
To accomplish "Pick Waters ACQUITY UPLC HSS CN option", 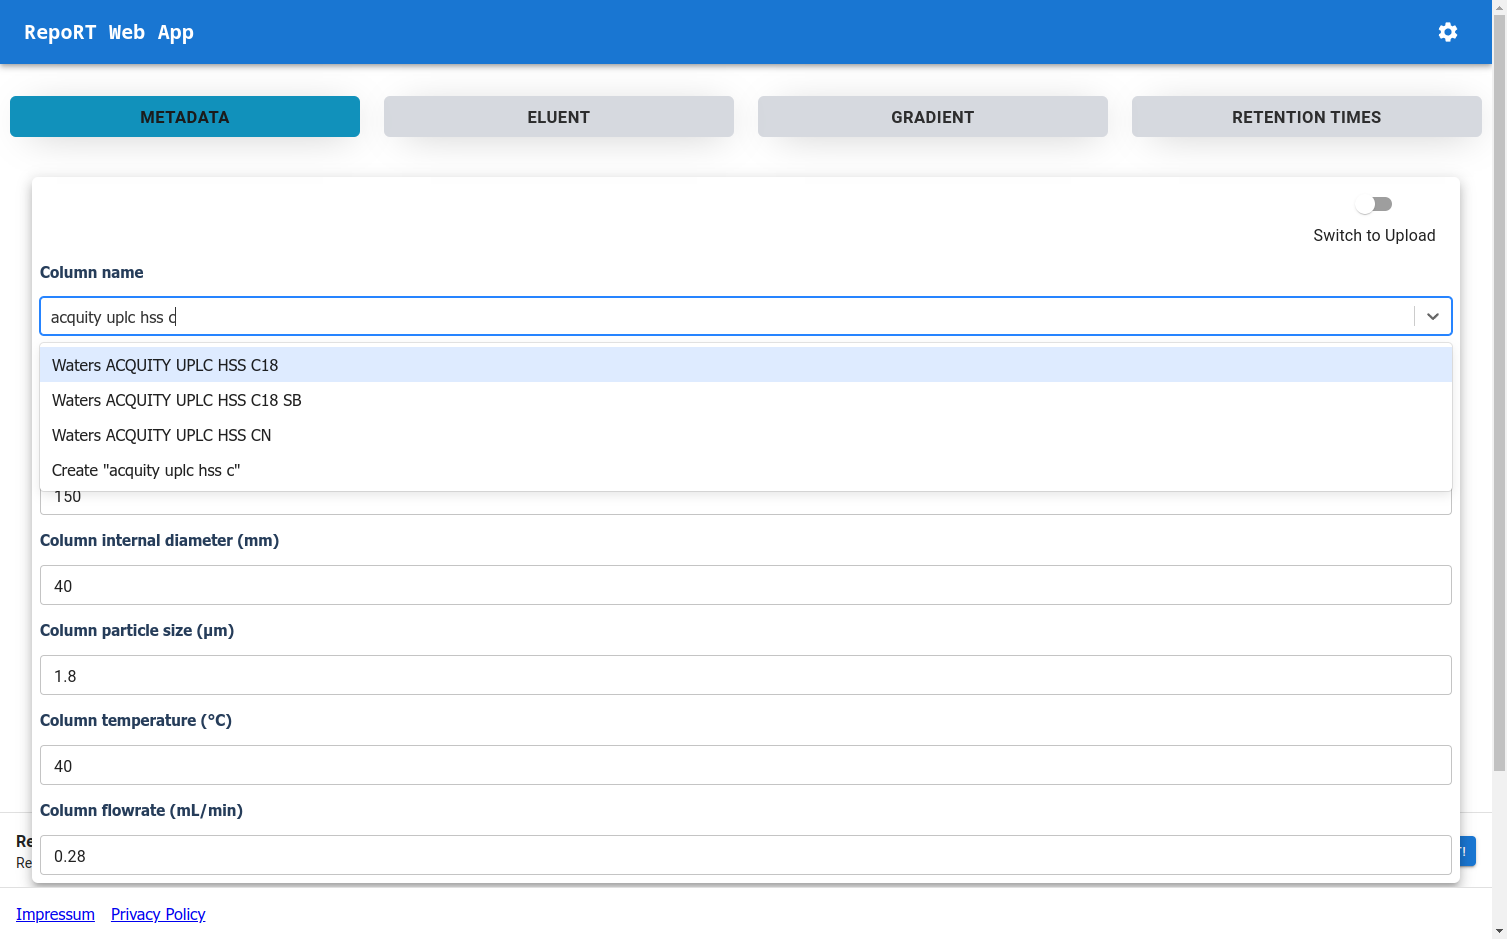I will click(x=746, y=435).
